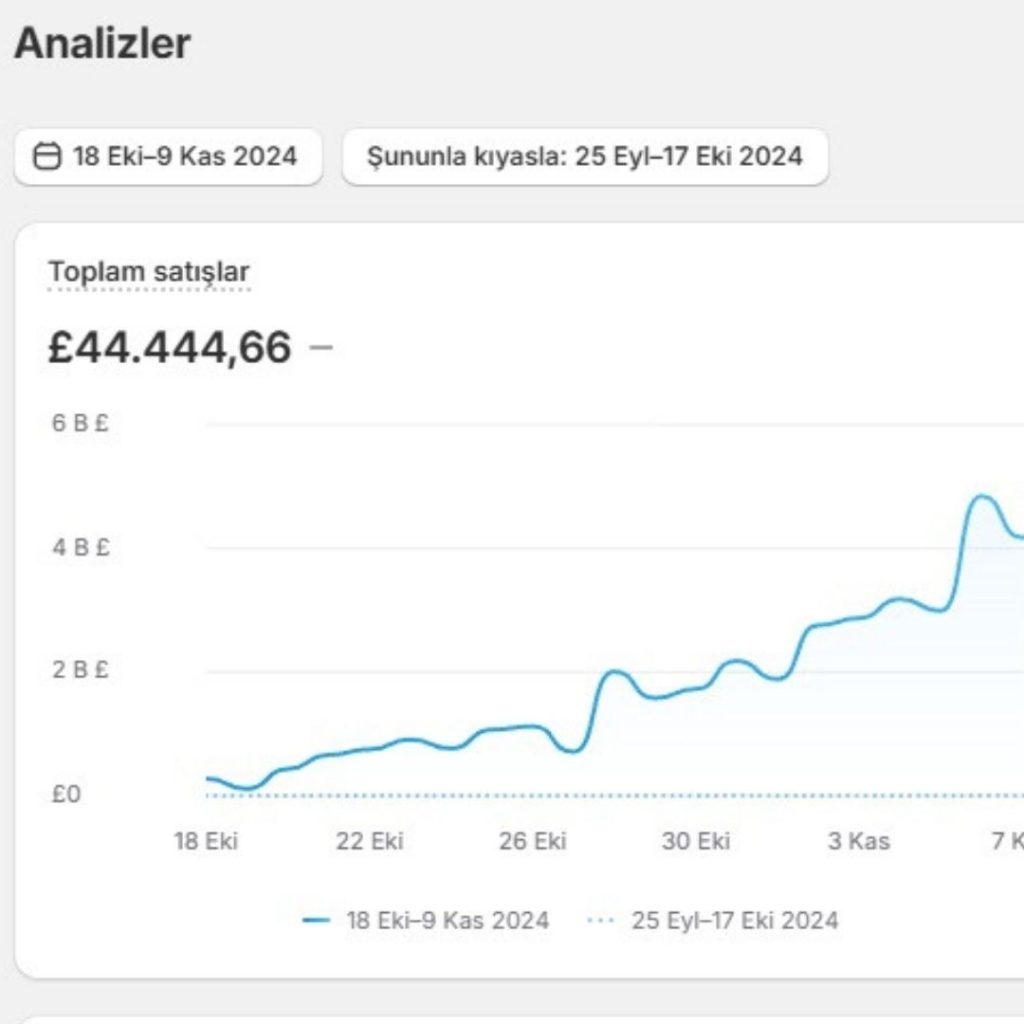
Task: Click the calendar icon in the date range button
Action: click(47, 157)
